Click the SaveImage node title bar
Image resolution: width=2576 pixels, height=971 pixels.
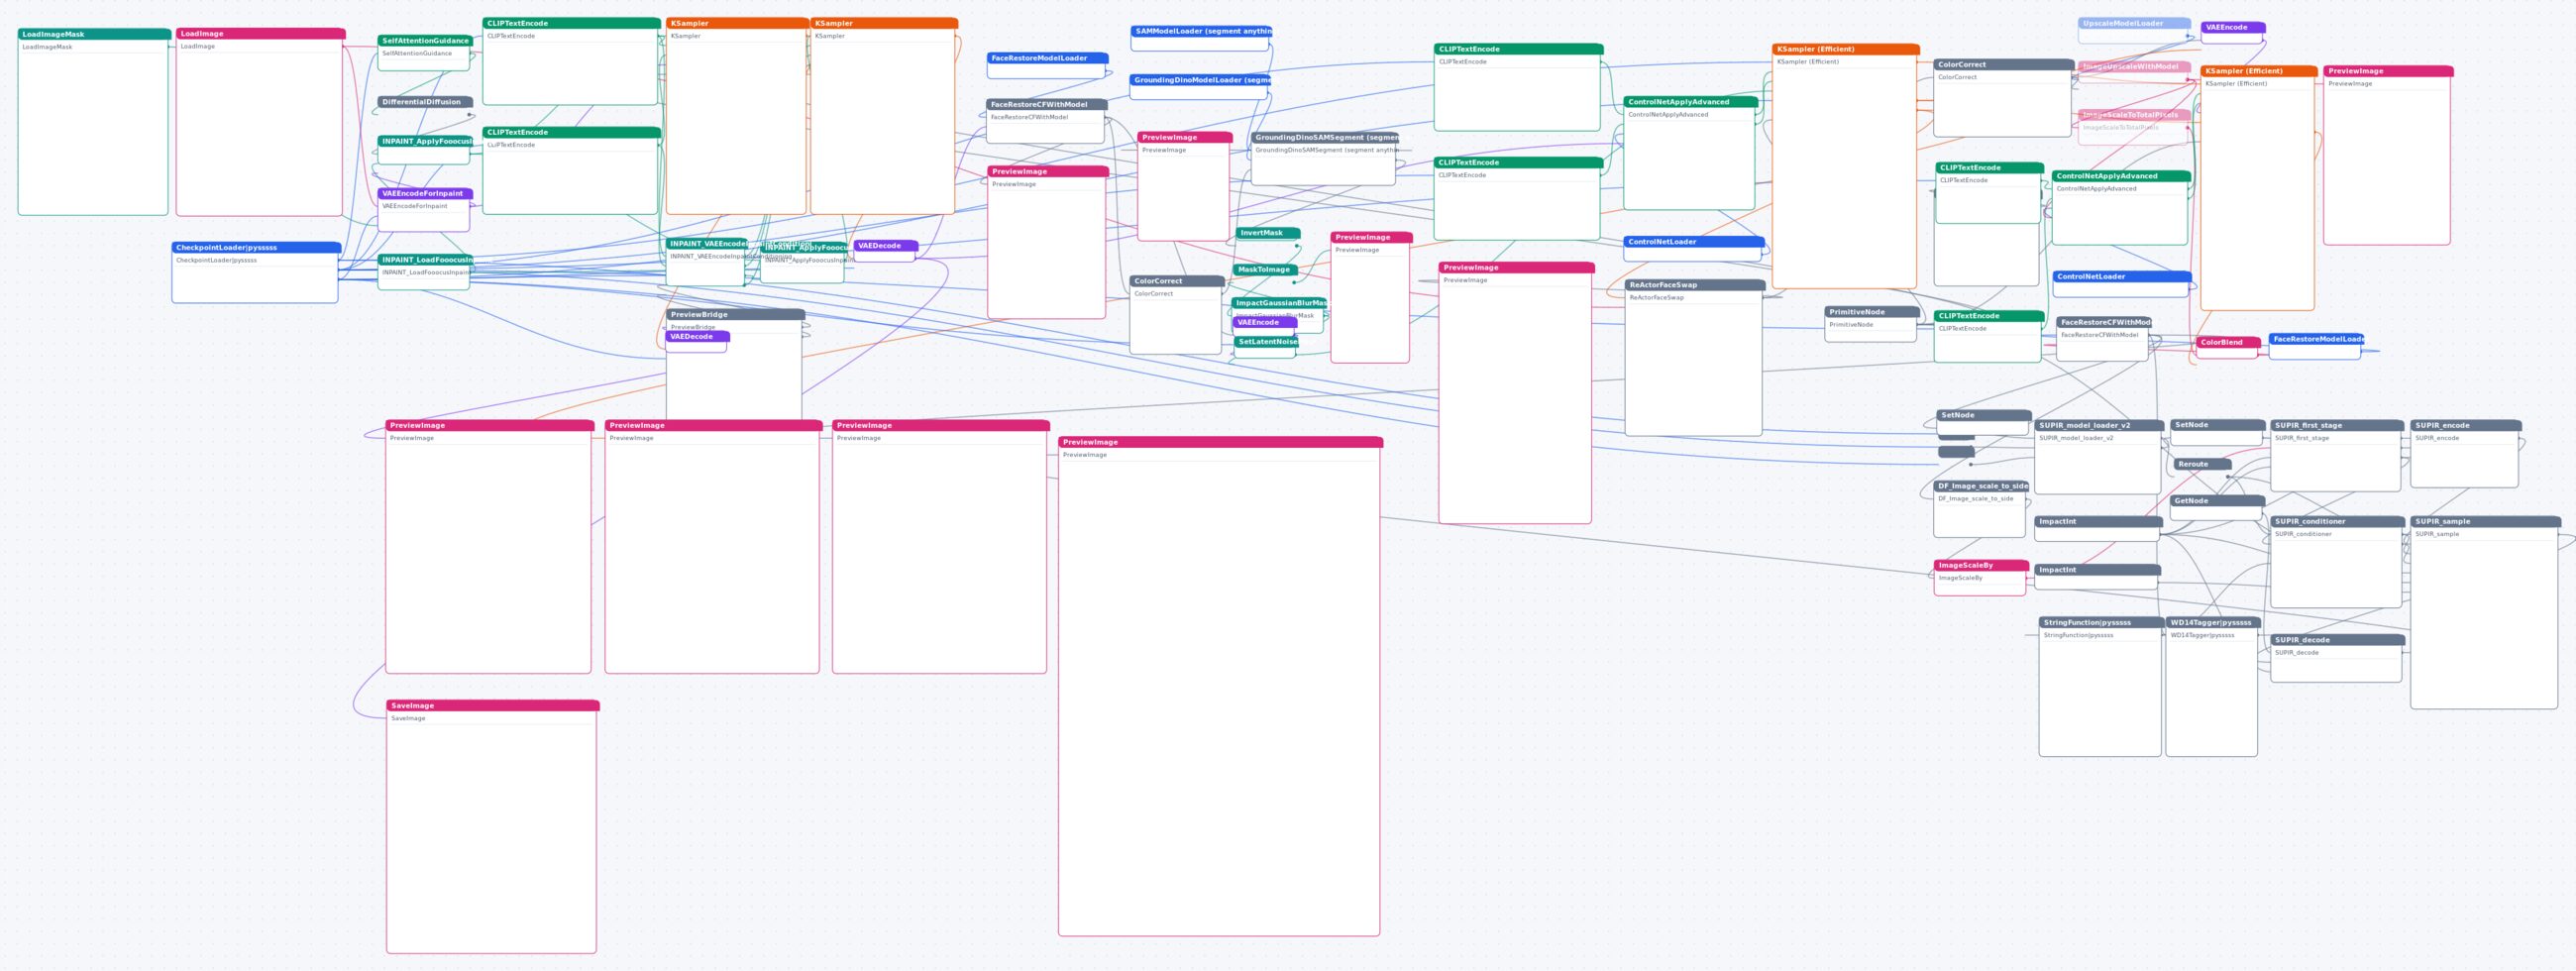[493, 706]
